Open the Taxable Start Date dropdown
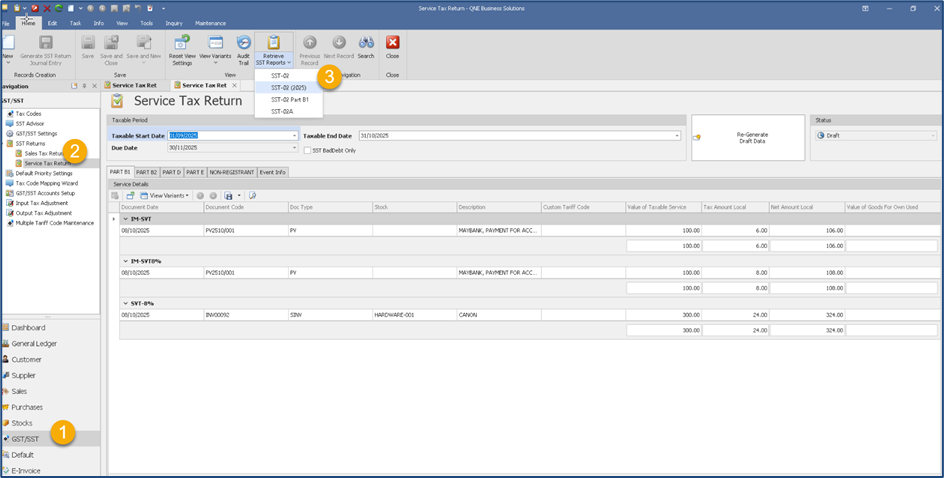The width and height of the screenshot is (944, 478). (x=294, y=135)
